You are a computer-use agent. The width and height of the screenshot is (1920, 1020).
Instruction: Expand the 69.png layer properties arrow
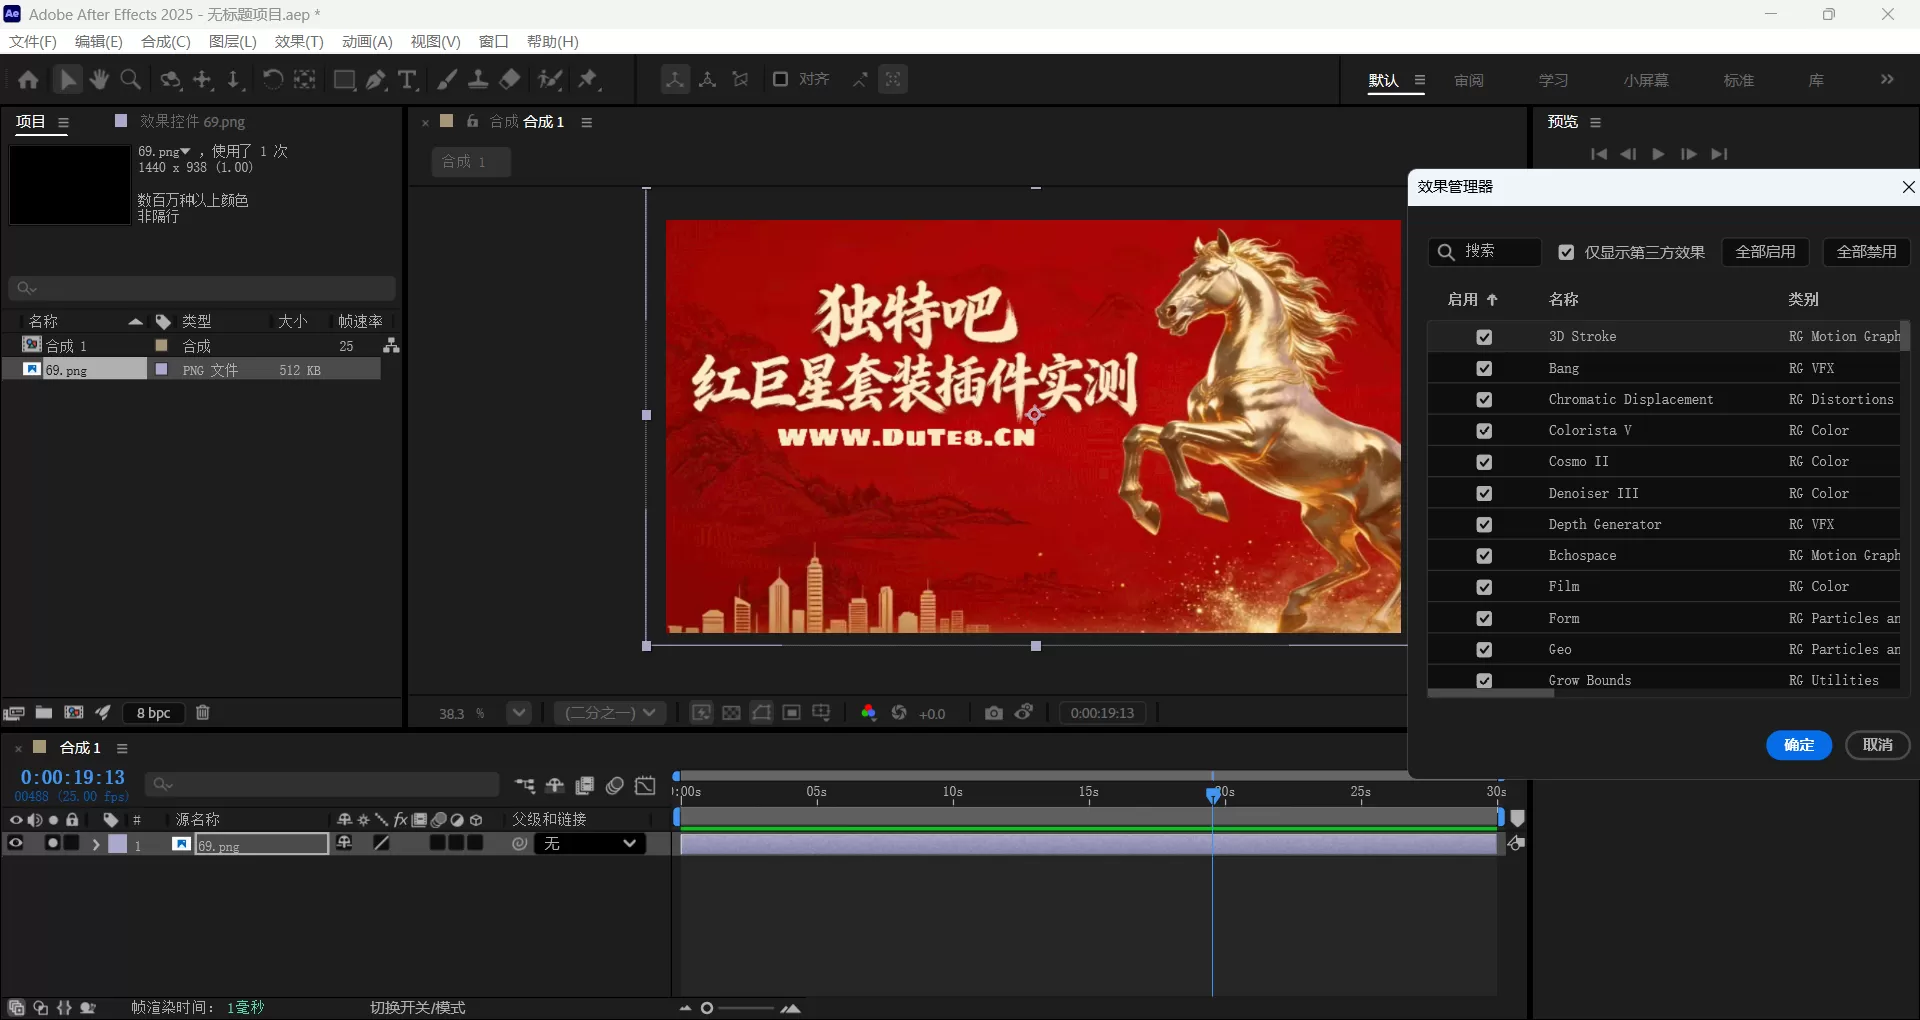(x=97, y=845)
